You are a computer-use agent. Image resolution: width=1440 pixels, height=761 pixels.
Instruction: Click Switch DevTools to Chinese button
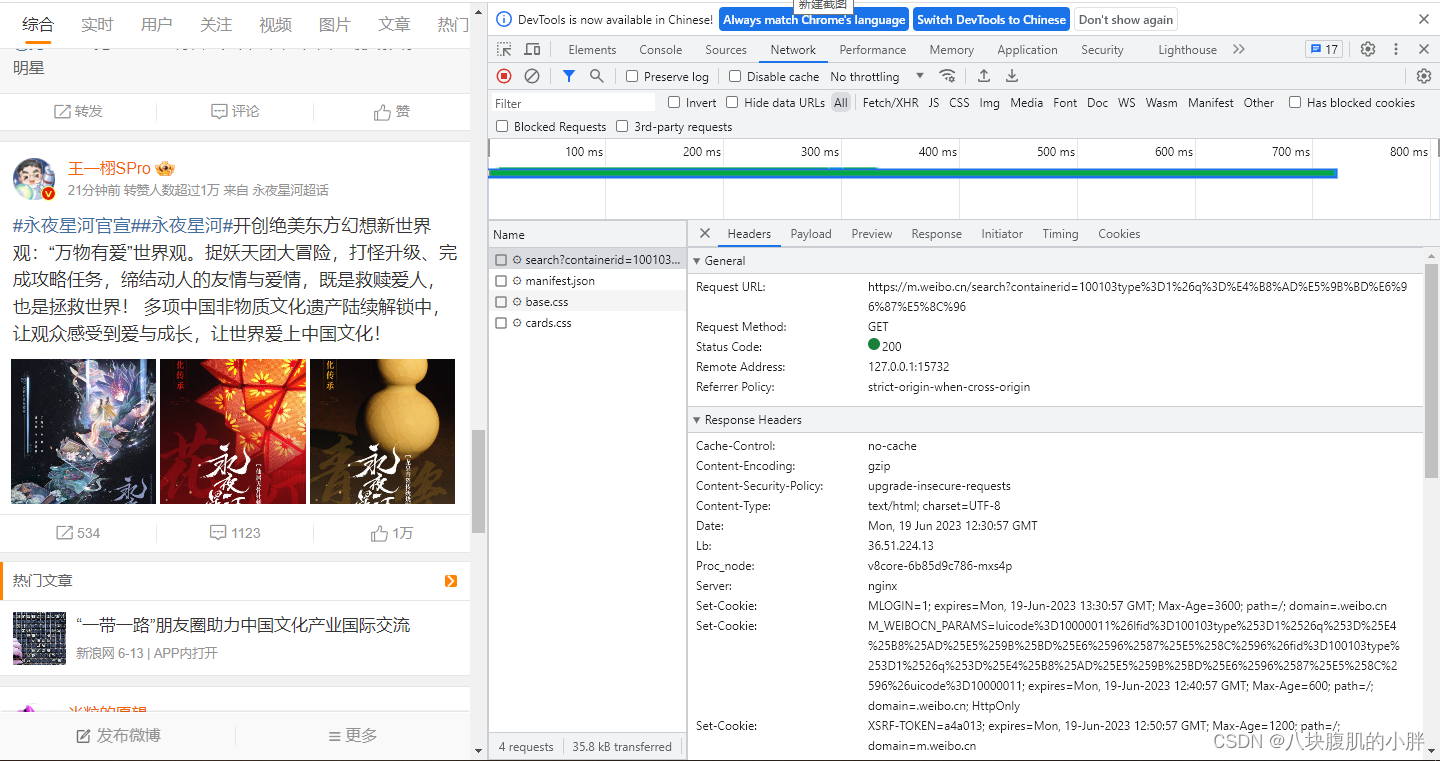(991, 19)
